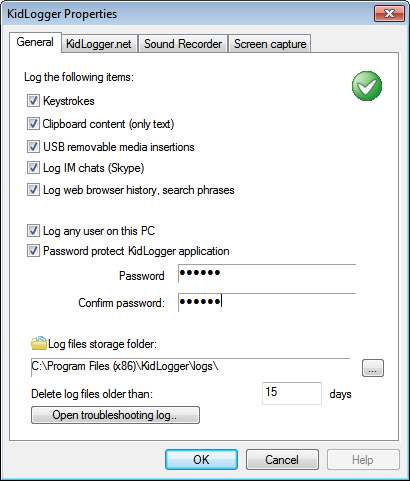Screen dimensions: 410x481
Task: Toggle Log IM chats (Skype) checkbox
Action: click(33, 168)
